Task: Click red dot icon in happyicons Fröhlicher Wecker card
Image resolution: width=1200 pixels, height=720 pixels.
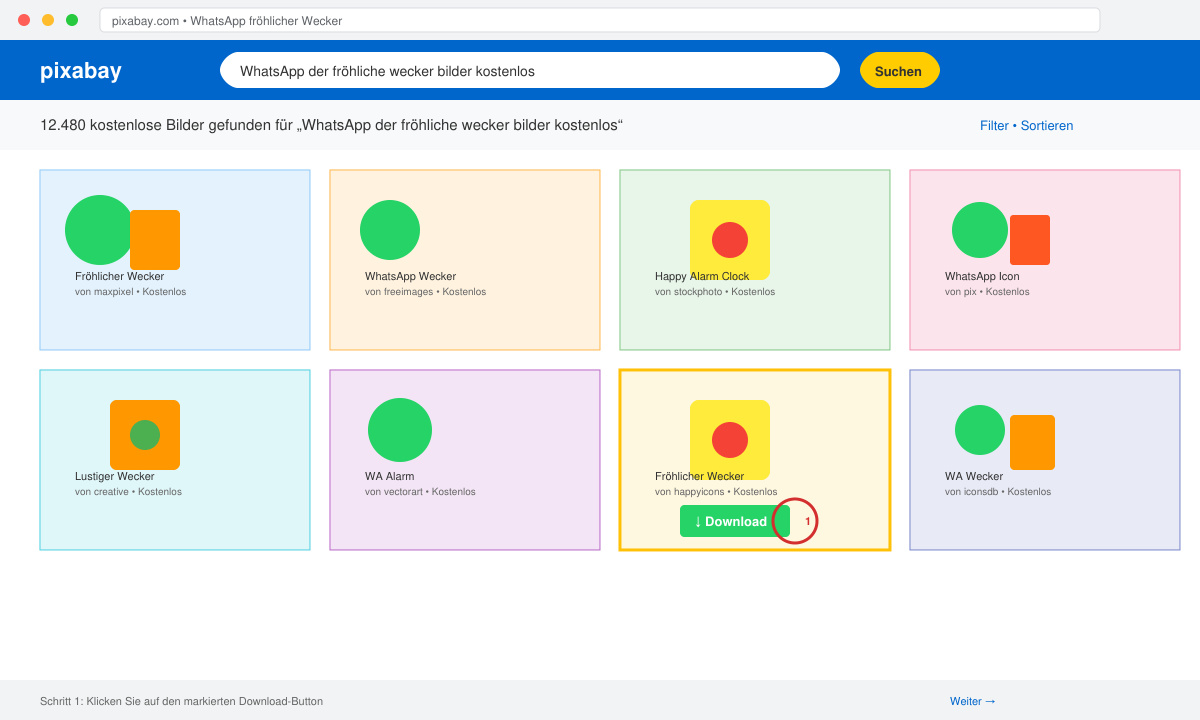Action: 730,440
